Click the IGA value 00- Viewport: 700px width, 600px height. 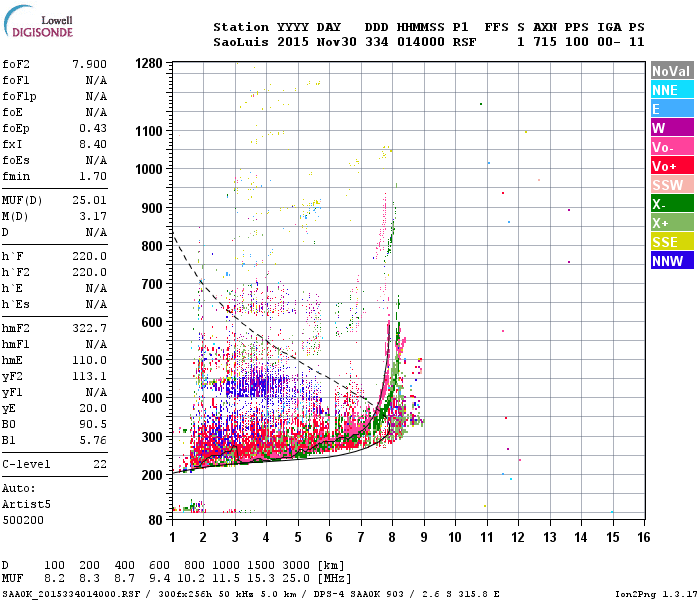[609, 42]
